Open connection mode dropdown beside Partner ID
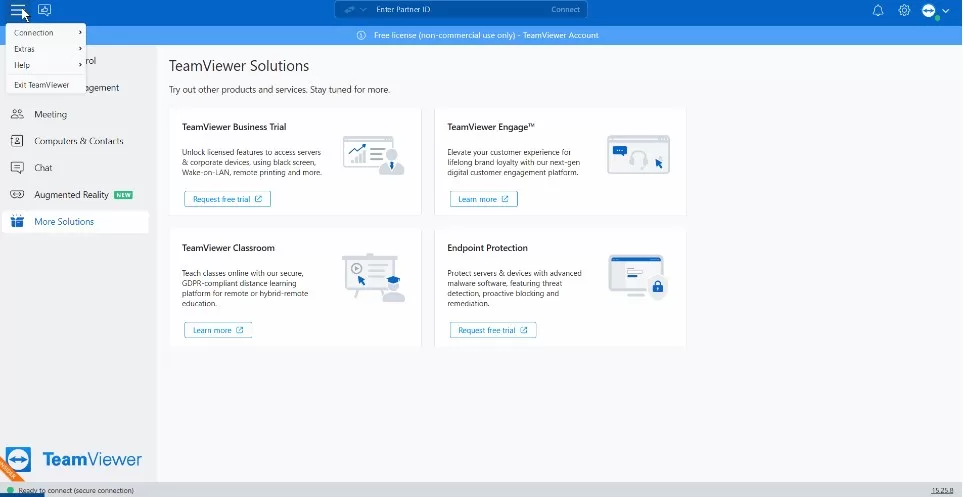 pyautogui.click(x=355, y=9)
